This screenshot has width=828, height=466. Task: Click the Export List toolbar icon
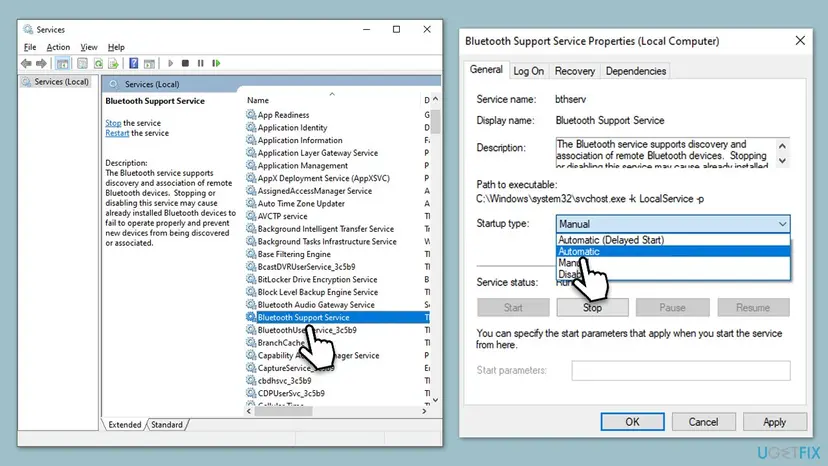[113, 63]
